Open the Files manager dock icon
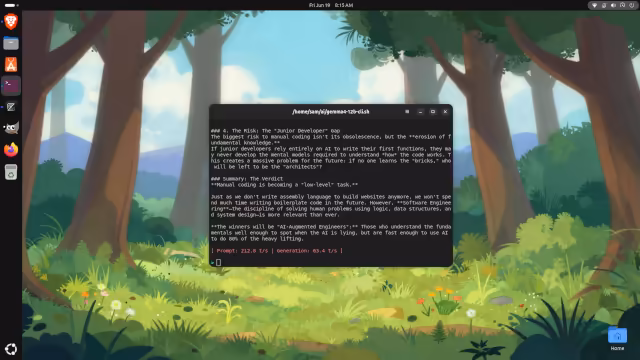 11,43
